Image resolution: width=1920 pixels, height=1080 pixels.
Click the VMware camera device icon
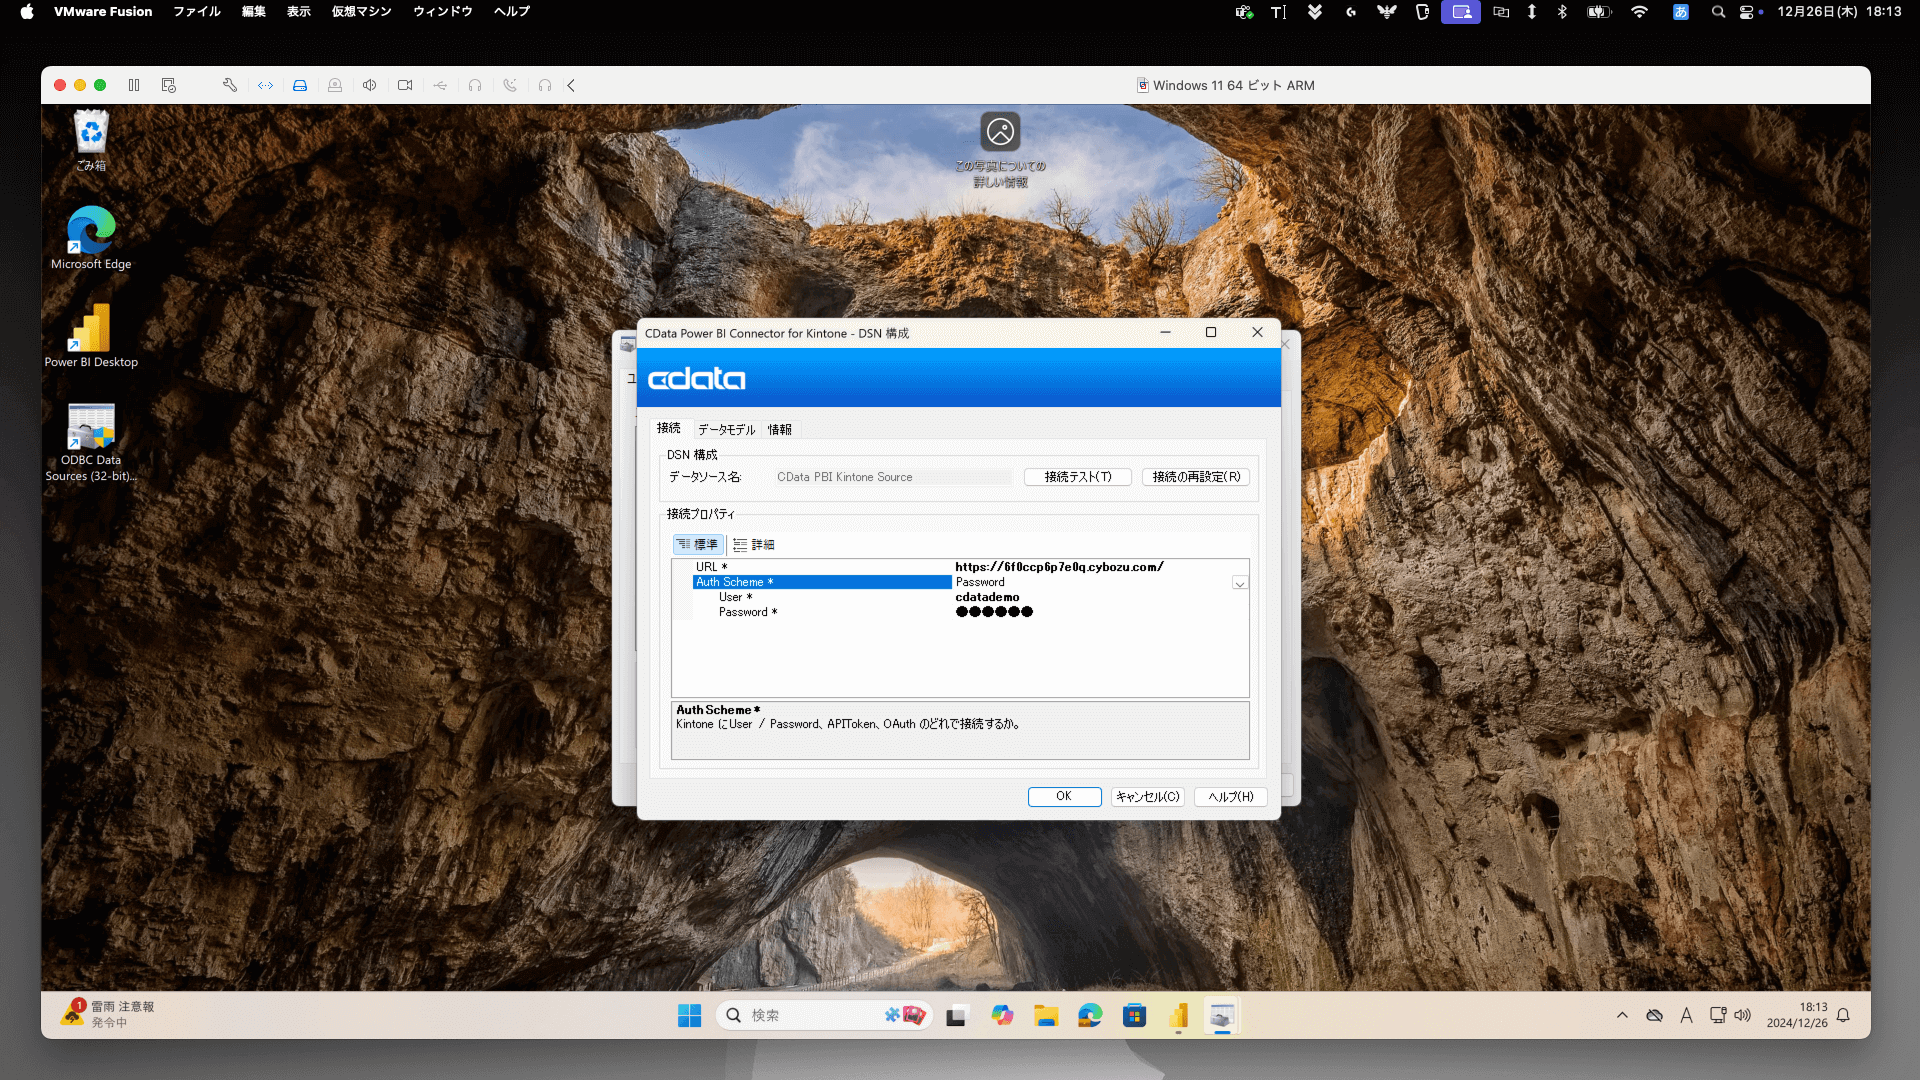405,85
